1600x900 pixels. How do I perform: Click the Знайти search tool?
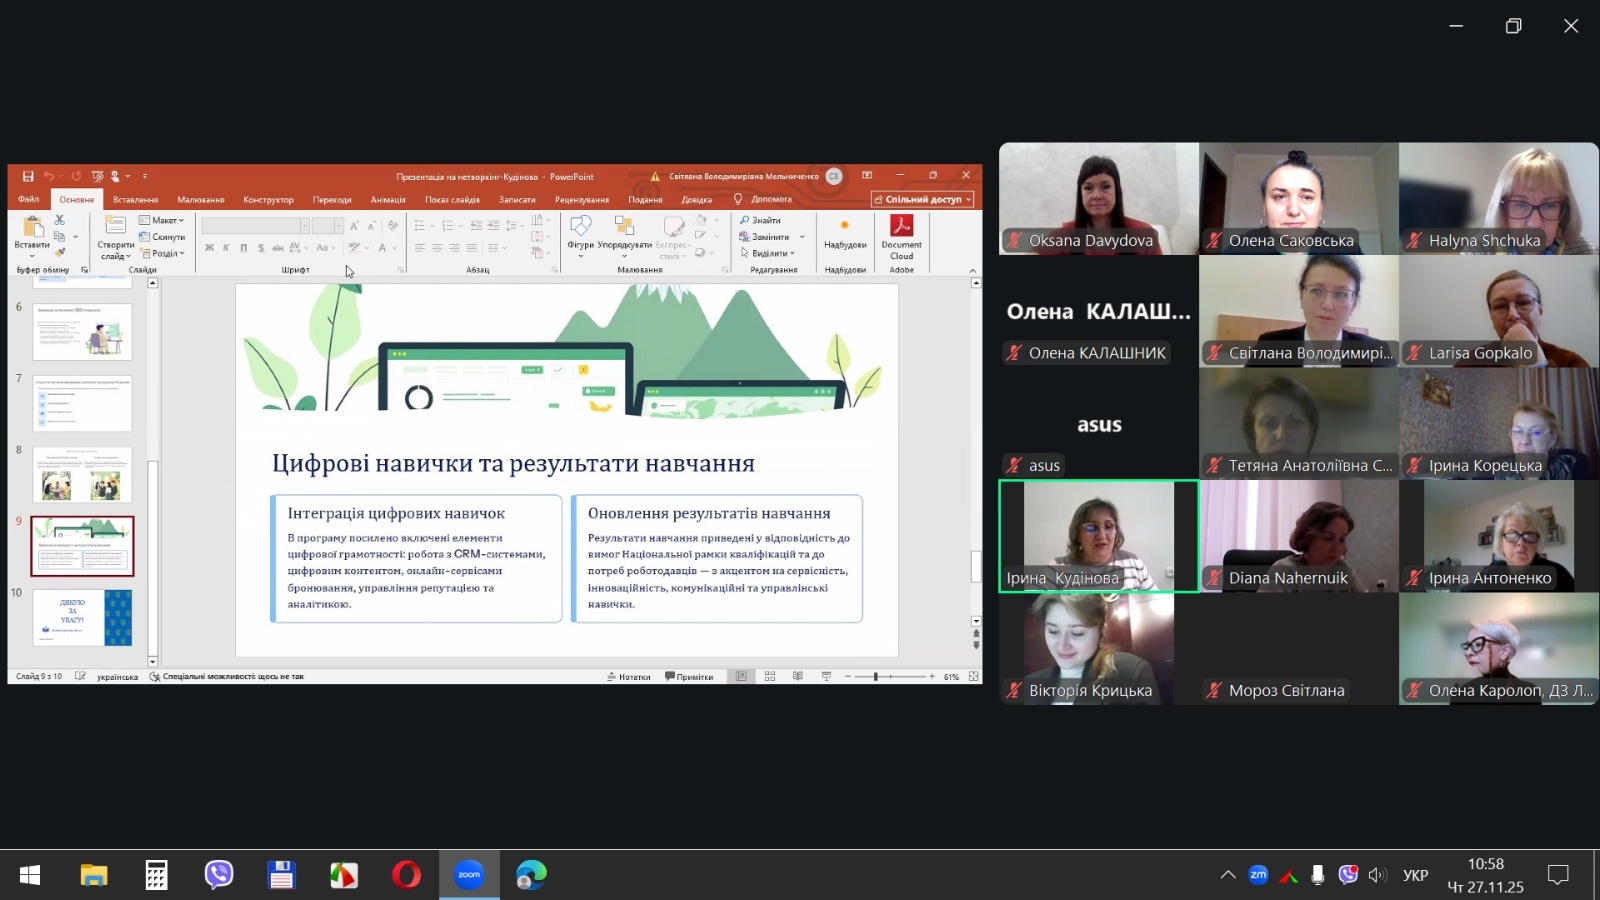761,220
